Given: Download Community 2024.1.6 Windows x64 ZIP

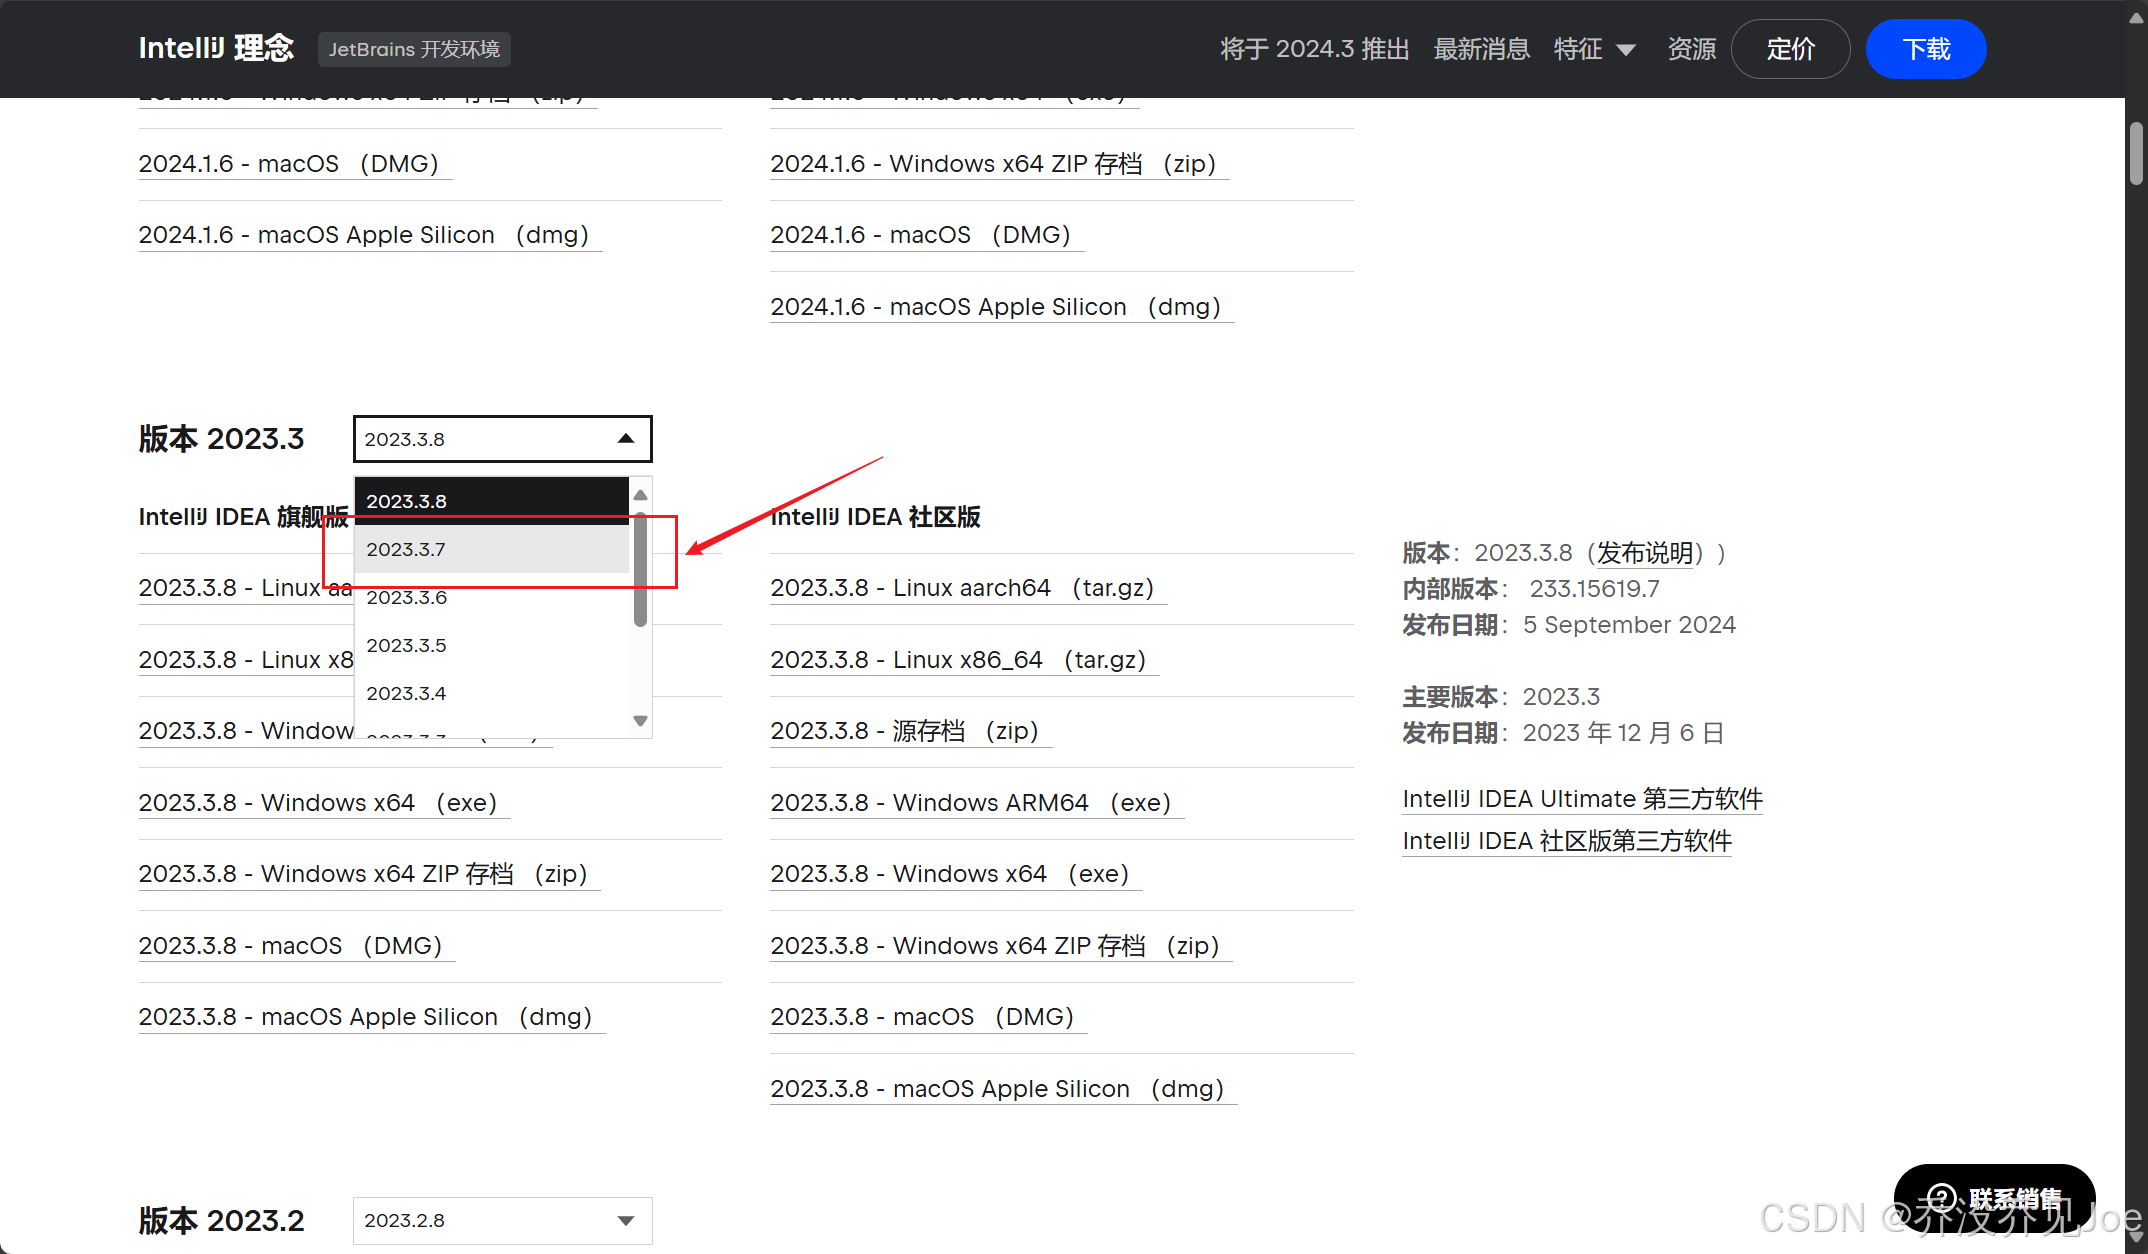Looking at the screenshot, I should (999, 164).
